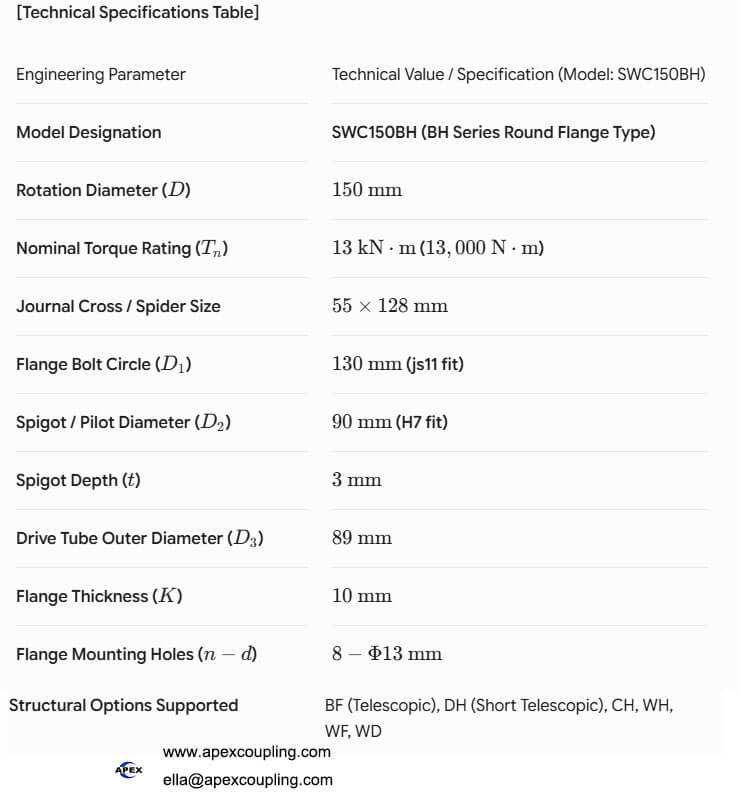Select the 90 mm (H7 fit) value

coord(390,422)
